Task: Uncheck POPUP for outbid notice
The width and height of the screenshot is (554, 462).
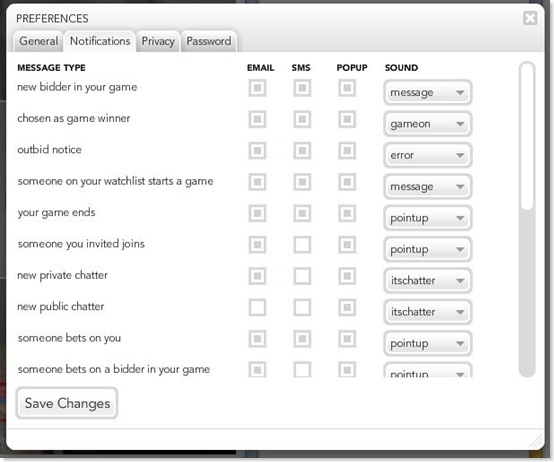Action: (x=347, y=150)
